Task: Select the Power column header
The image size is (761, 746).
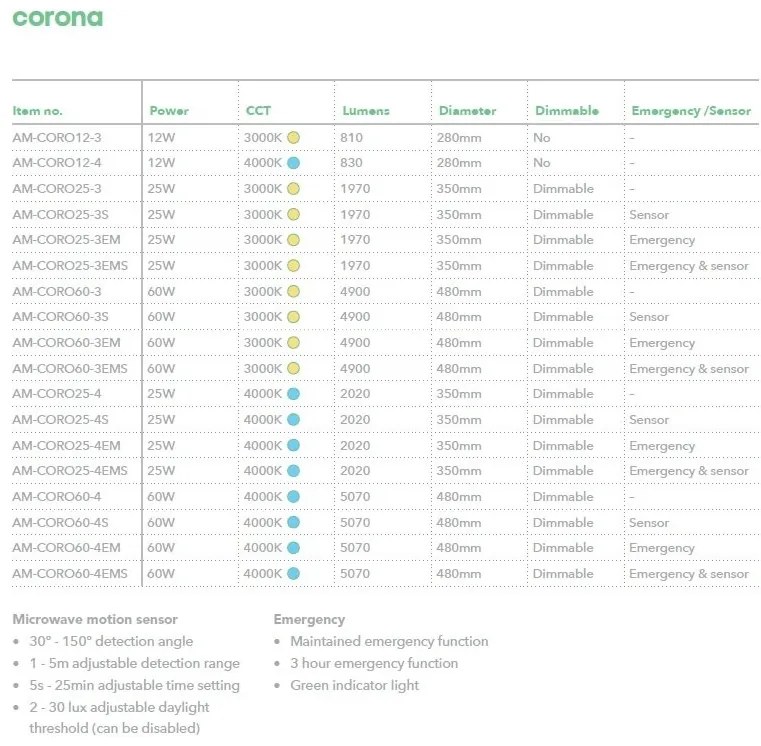Action: coord(169,111)
